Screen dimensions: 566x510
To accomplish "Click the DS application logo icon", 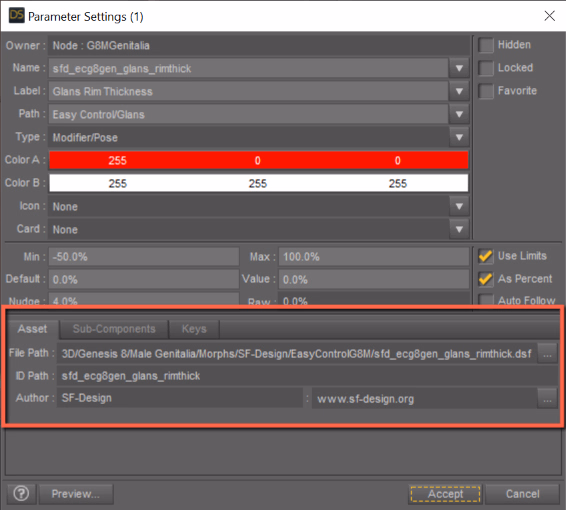I will point(17,16).
